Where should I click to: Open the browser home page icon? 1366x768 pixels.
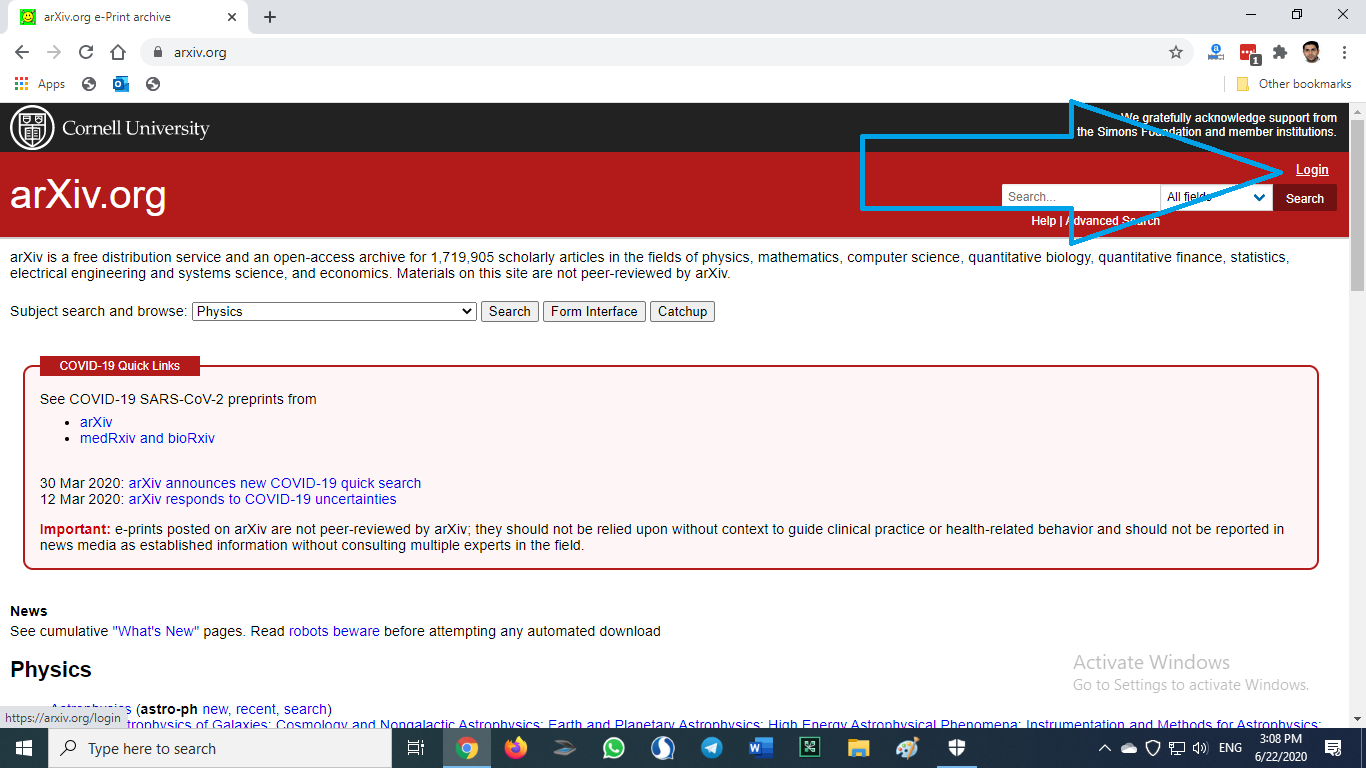[x=118, y=52]
